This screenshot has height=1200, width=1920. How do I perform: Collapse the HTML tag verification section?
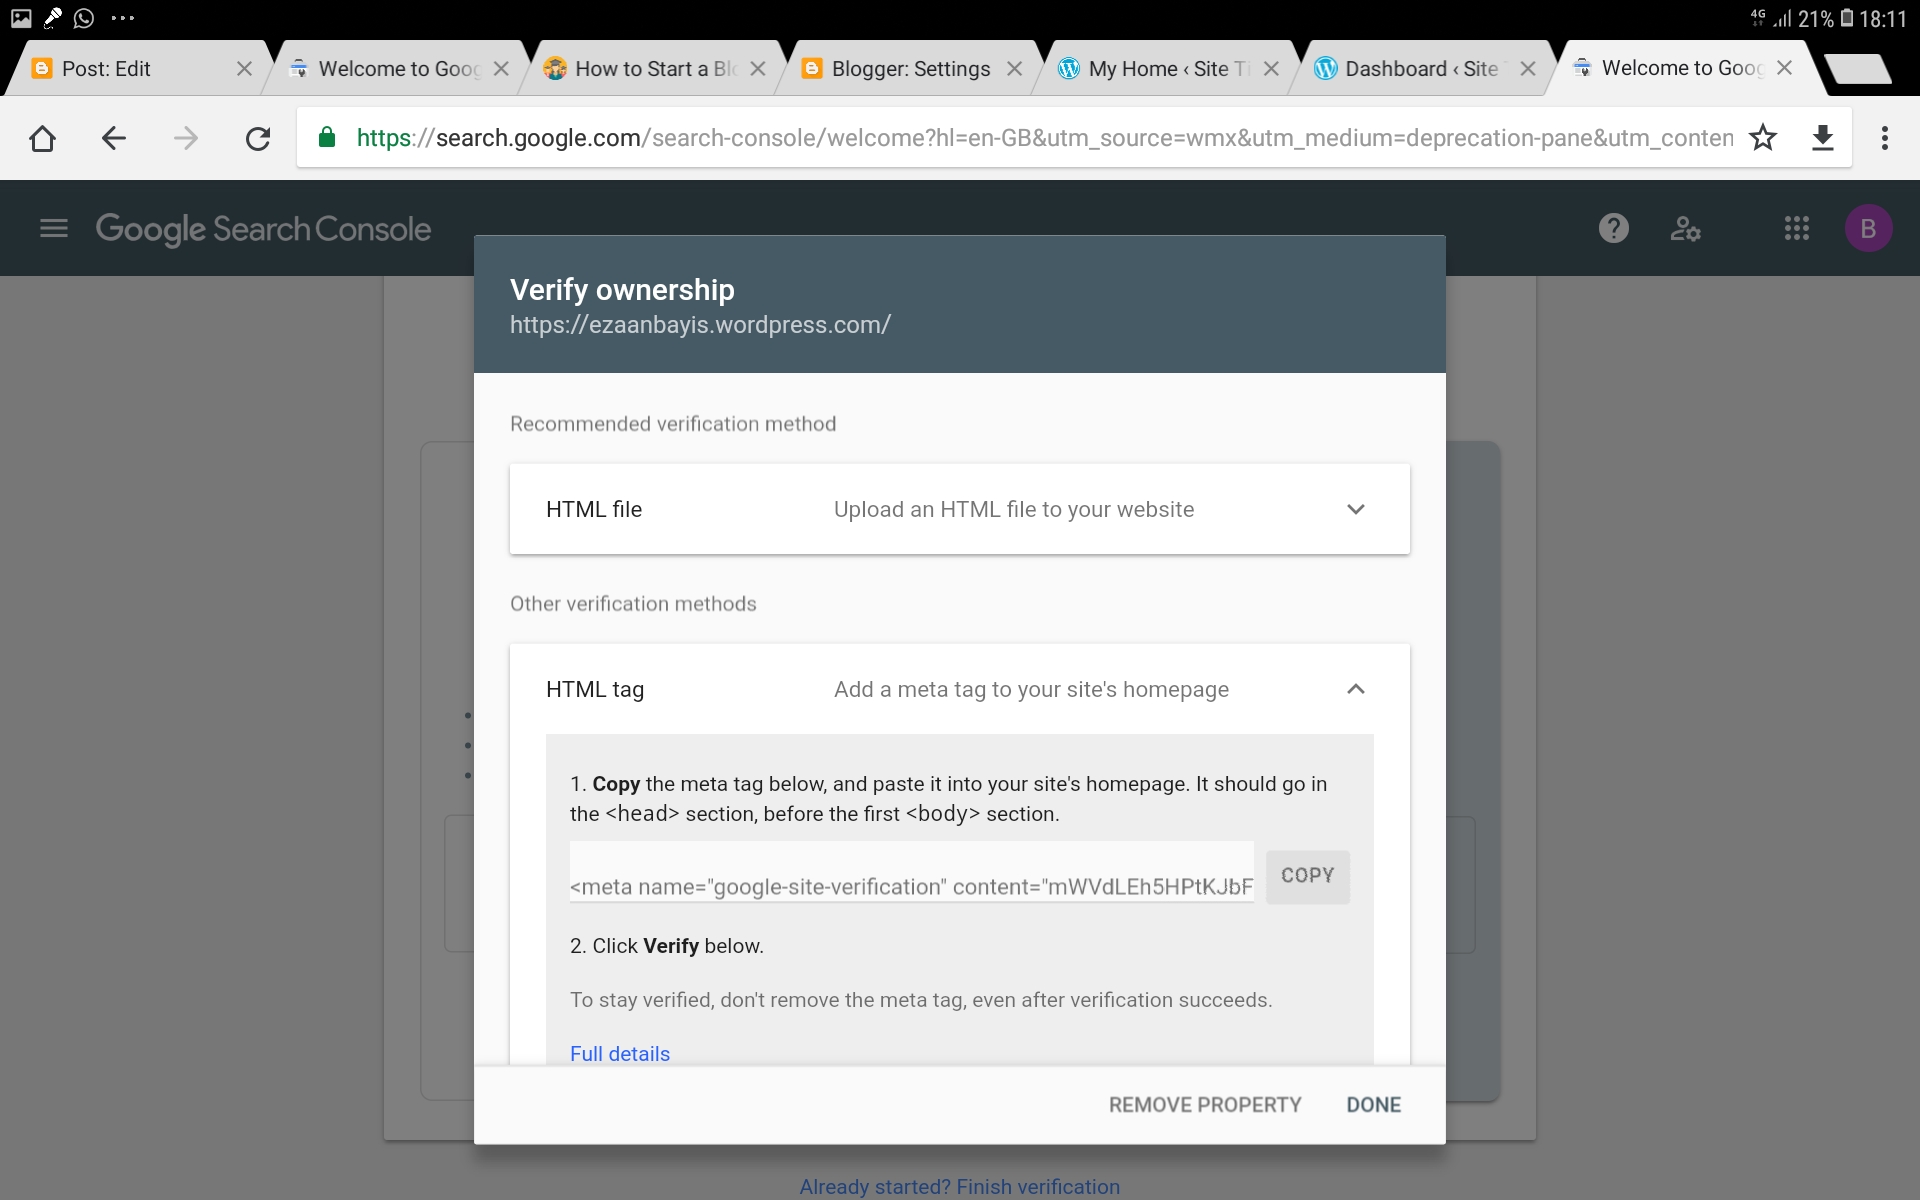[x=1356, y=689]
